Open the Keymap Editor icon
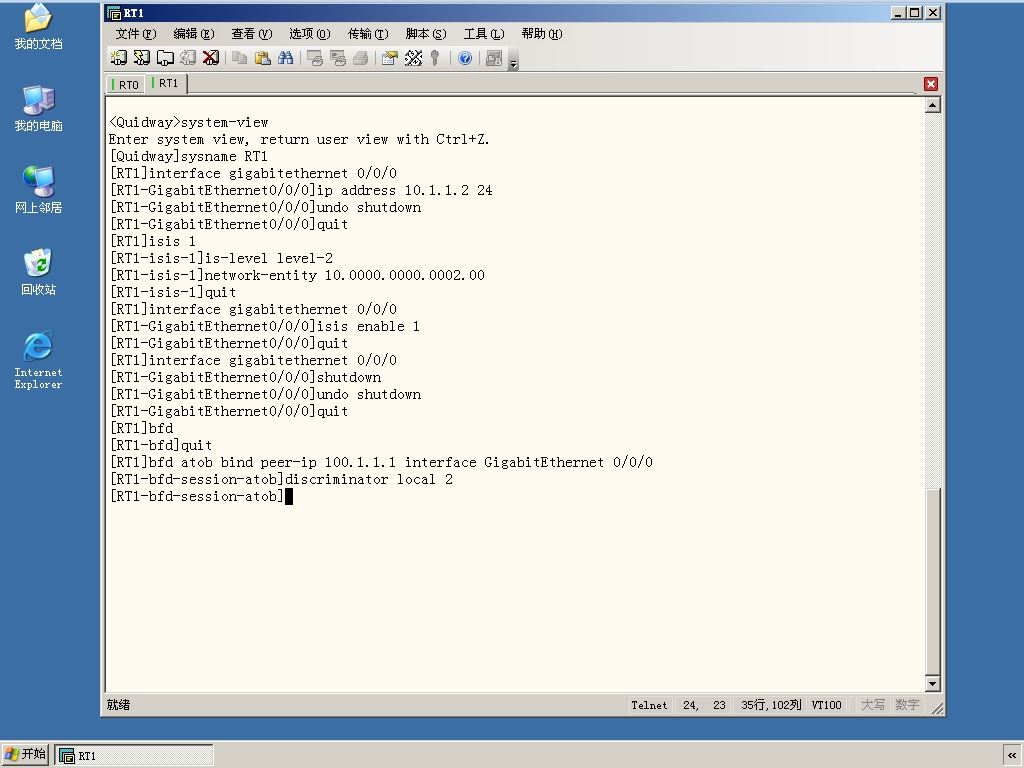 pos(413,58)
